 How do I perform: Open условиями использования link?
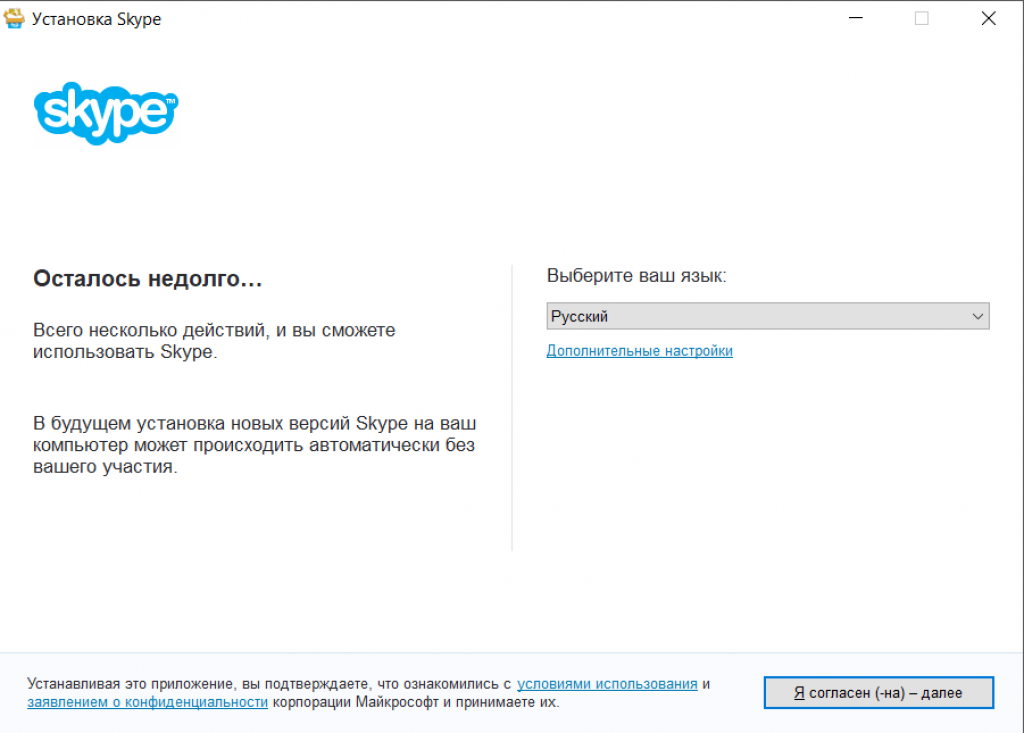pyautogui.click(x=607, y=684)
